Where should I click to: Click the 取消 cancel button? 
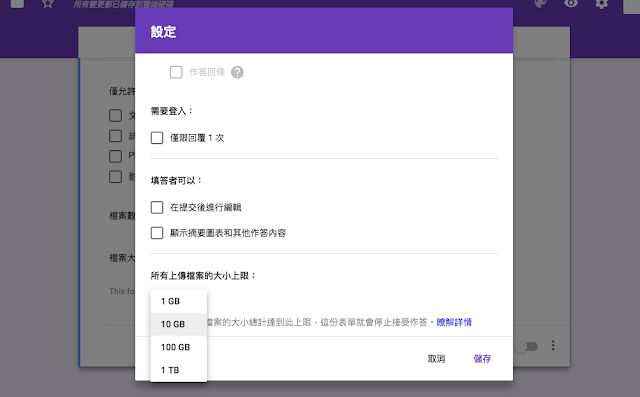[x=436, y=359]
